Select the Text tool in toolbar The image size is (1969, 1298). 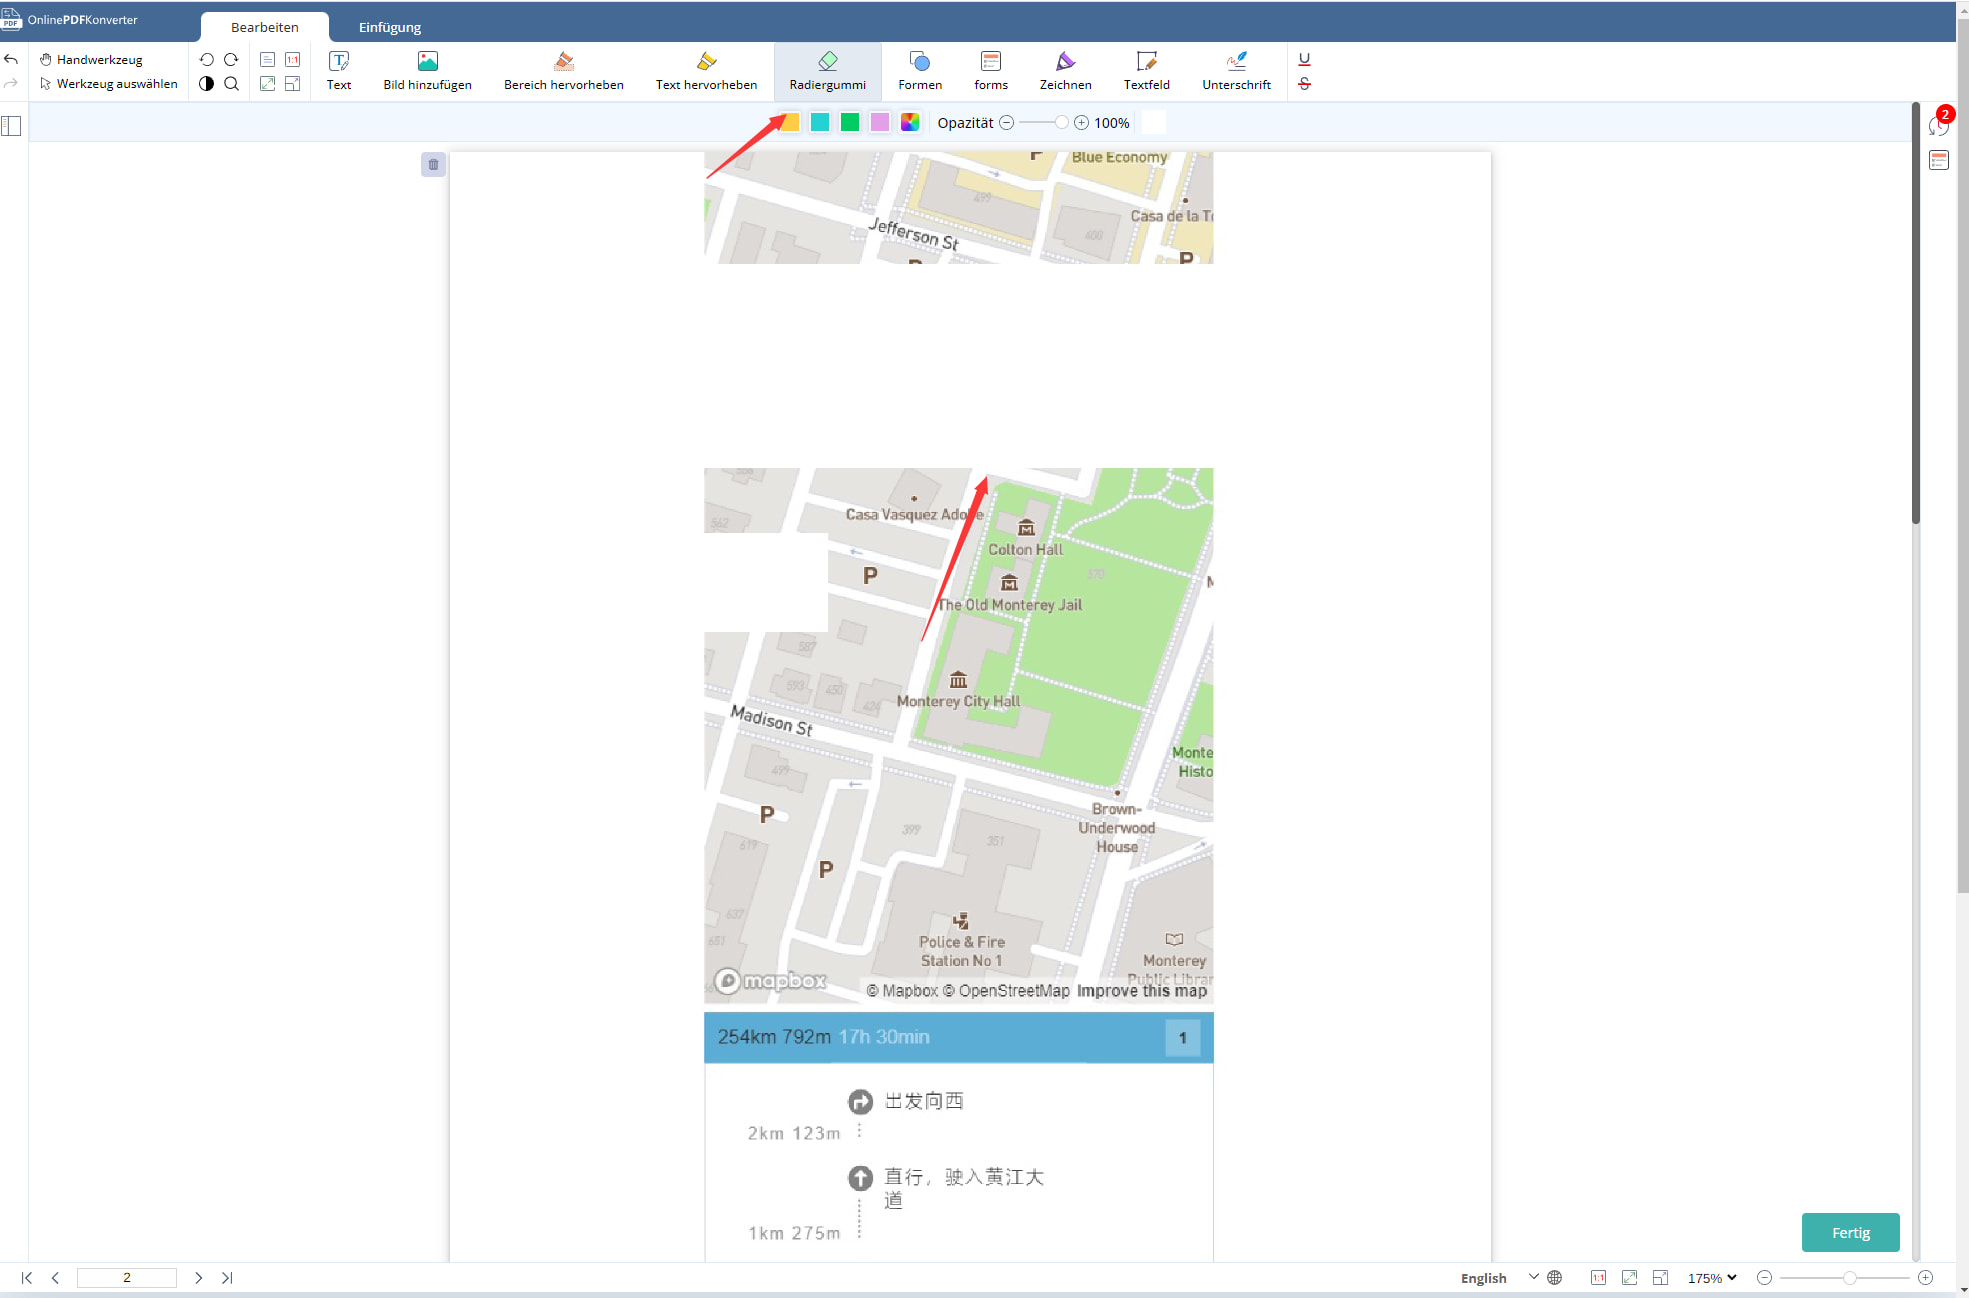[339, 70]
